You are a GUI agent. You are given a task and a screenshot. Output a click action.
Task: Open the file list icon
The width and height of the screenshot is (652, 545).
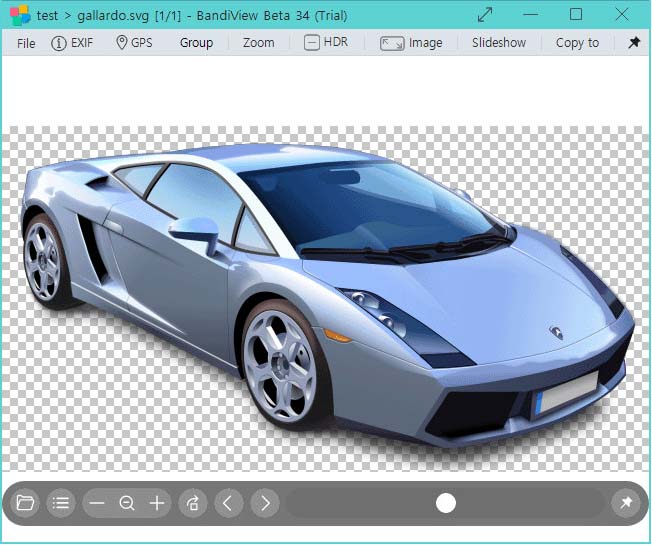[61, 503]
